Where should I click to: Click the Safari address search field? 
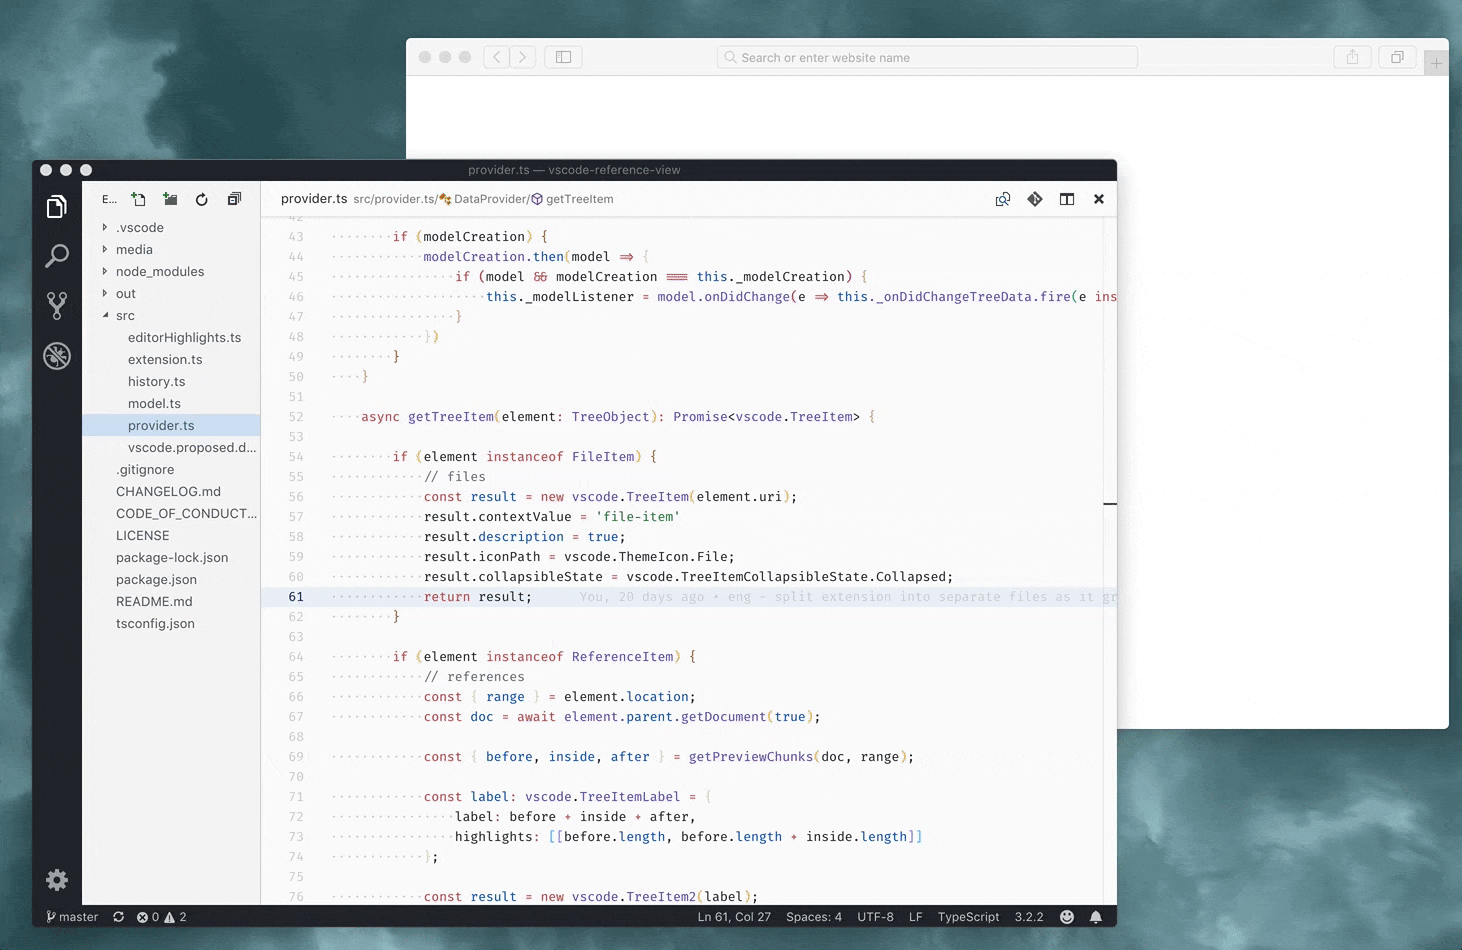point(927,58)
